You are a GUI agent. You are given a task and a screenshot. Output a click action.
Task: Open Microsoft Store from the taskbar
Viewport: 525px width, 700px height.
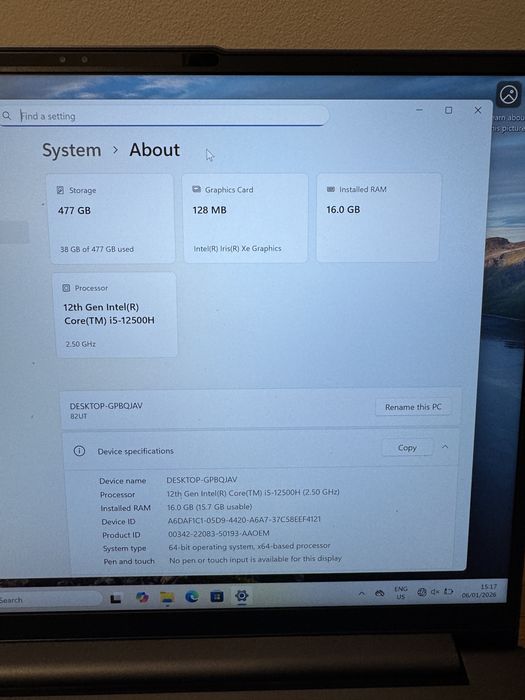[x=217, y=596]
